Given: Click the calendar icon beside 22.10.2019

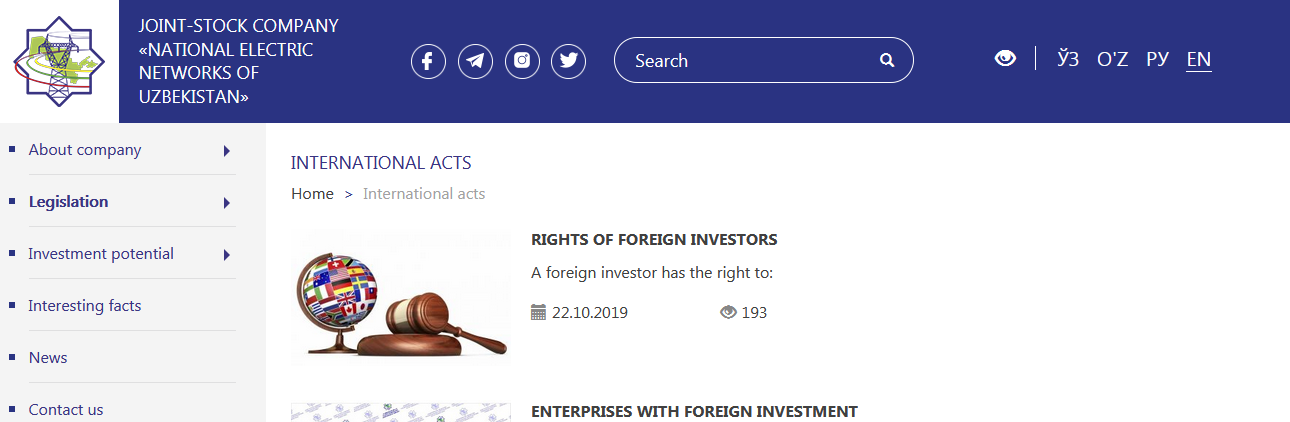Looking at the screenshot, I should pos(539,312).
